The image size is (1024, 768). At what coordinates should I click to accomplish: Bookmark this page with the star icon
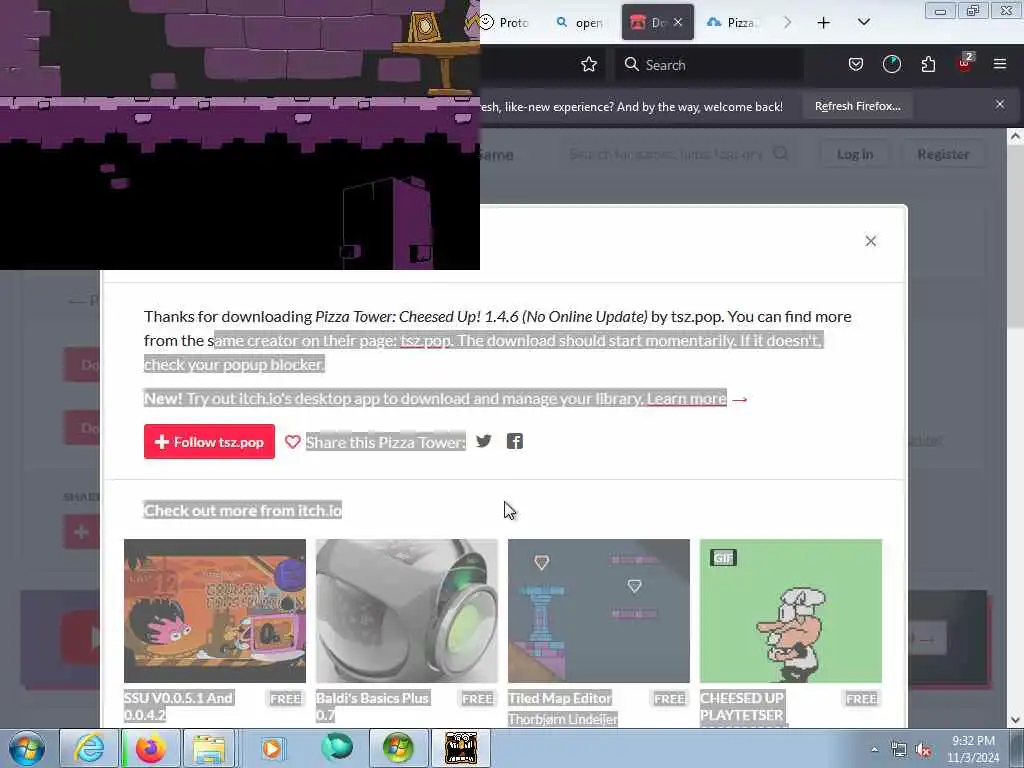click(588, 64)
